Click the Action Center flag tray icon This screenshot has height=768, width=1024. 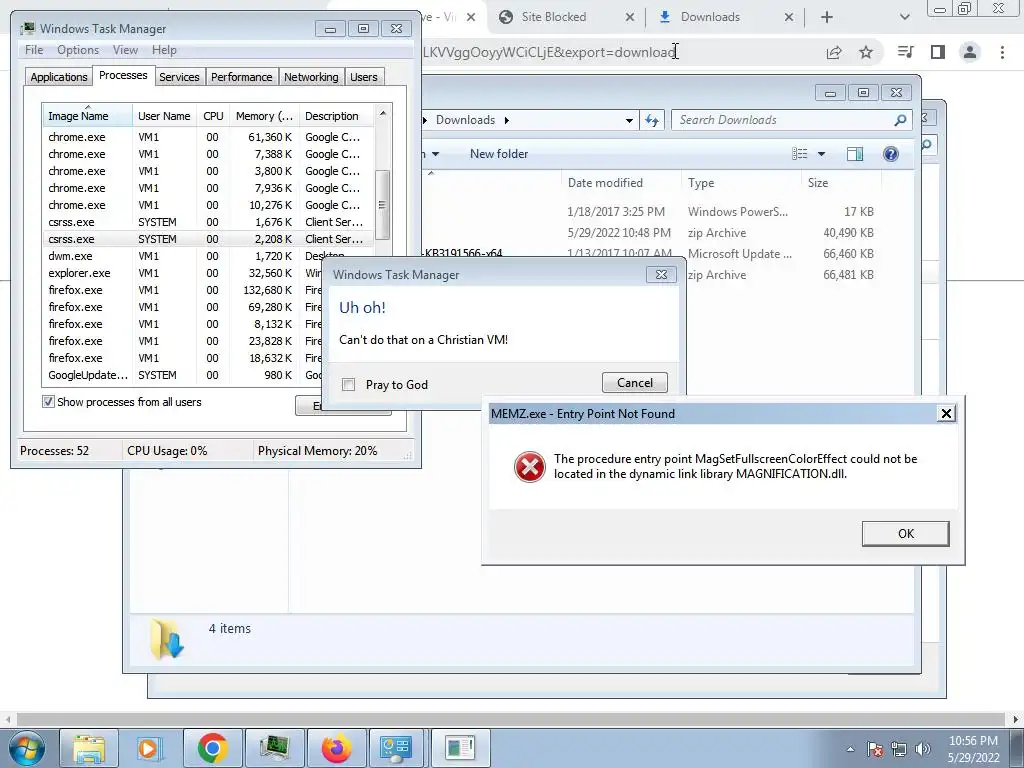click(x=875, y=749)
